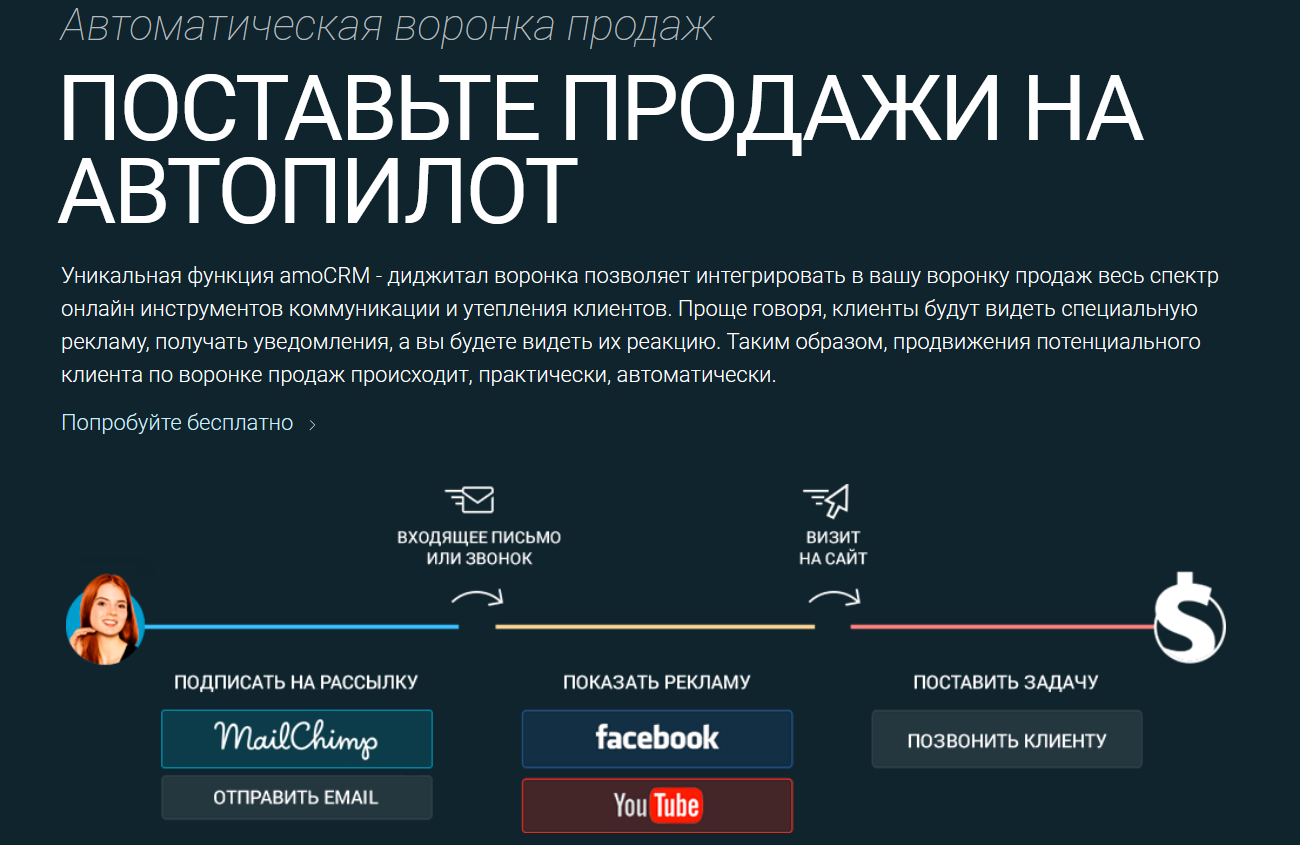1300x845 pixels.
Task: Click the paragraph starting "Уникальная функция amoCRM"
Action: click(x=640, y=326)
